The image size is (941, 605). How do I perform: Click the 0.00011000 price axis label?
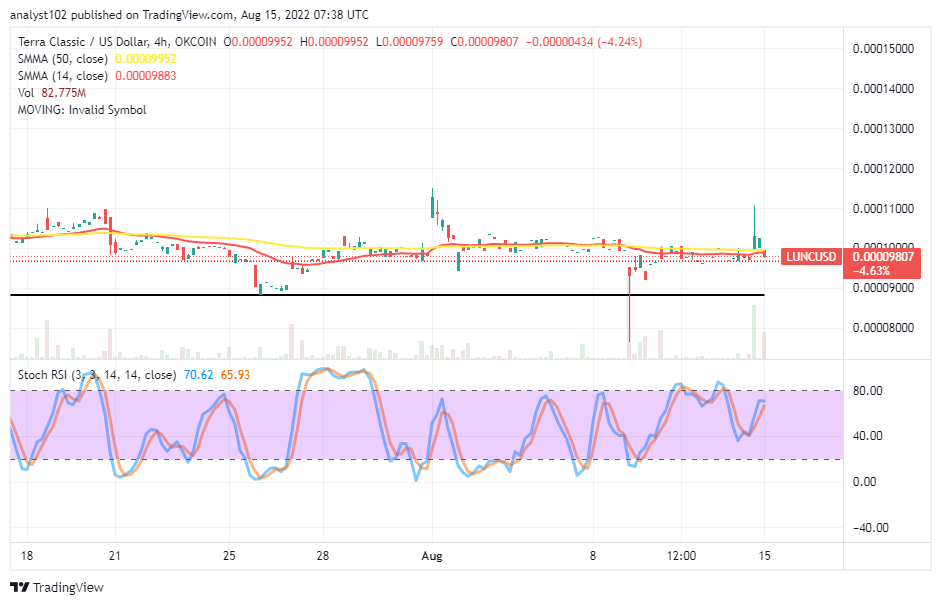[883, 209]
